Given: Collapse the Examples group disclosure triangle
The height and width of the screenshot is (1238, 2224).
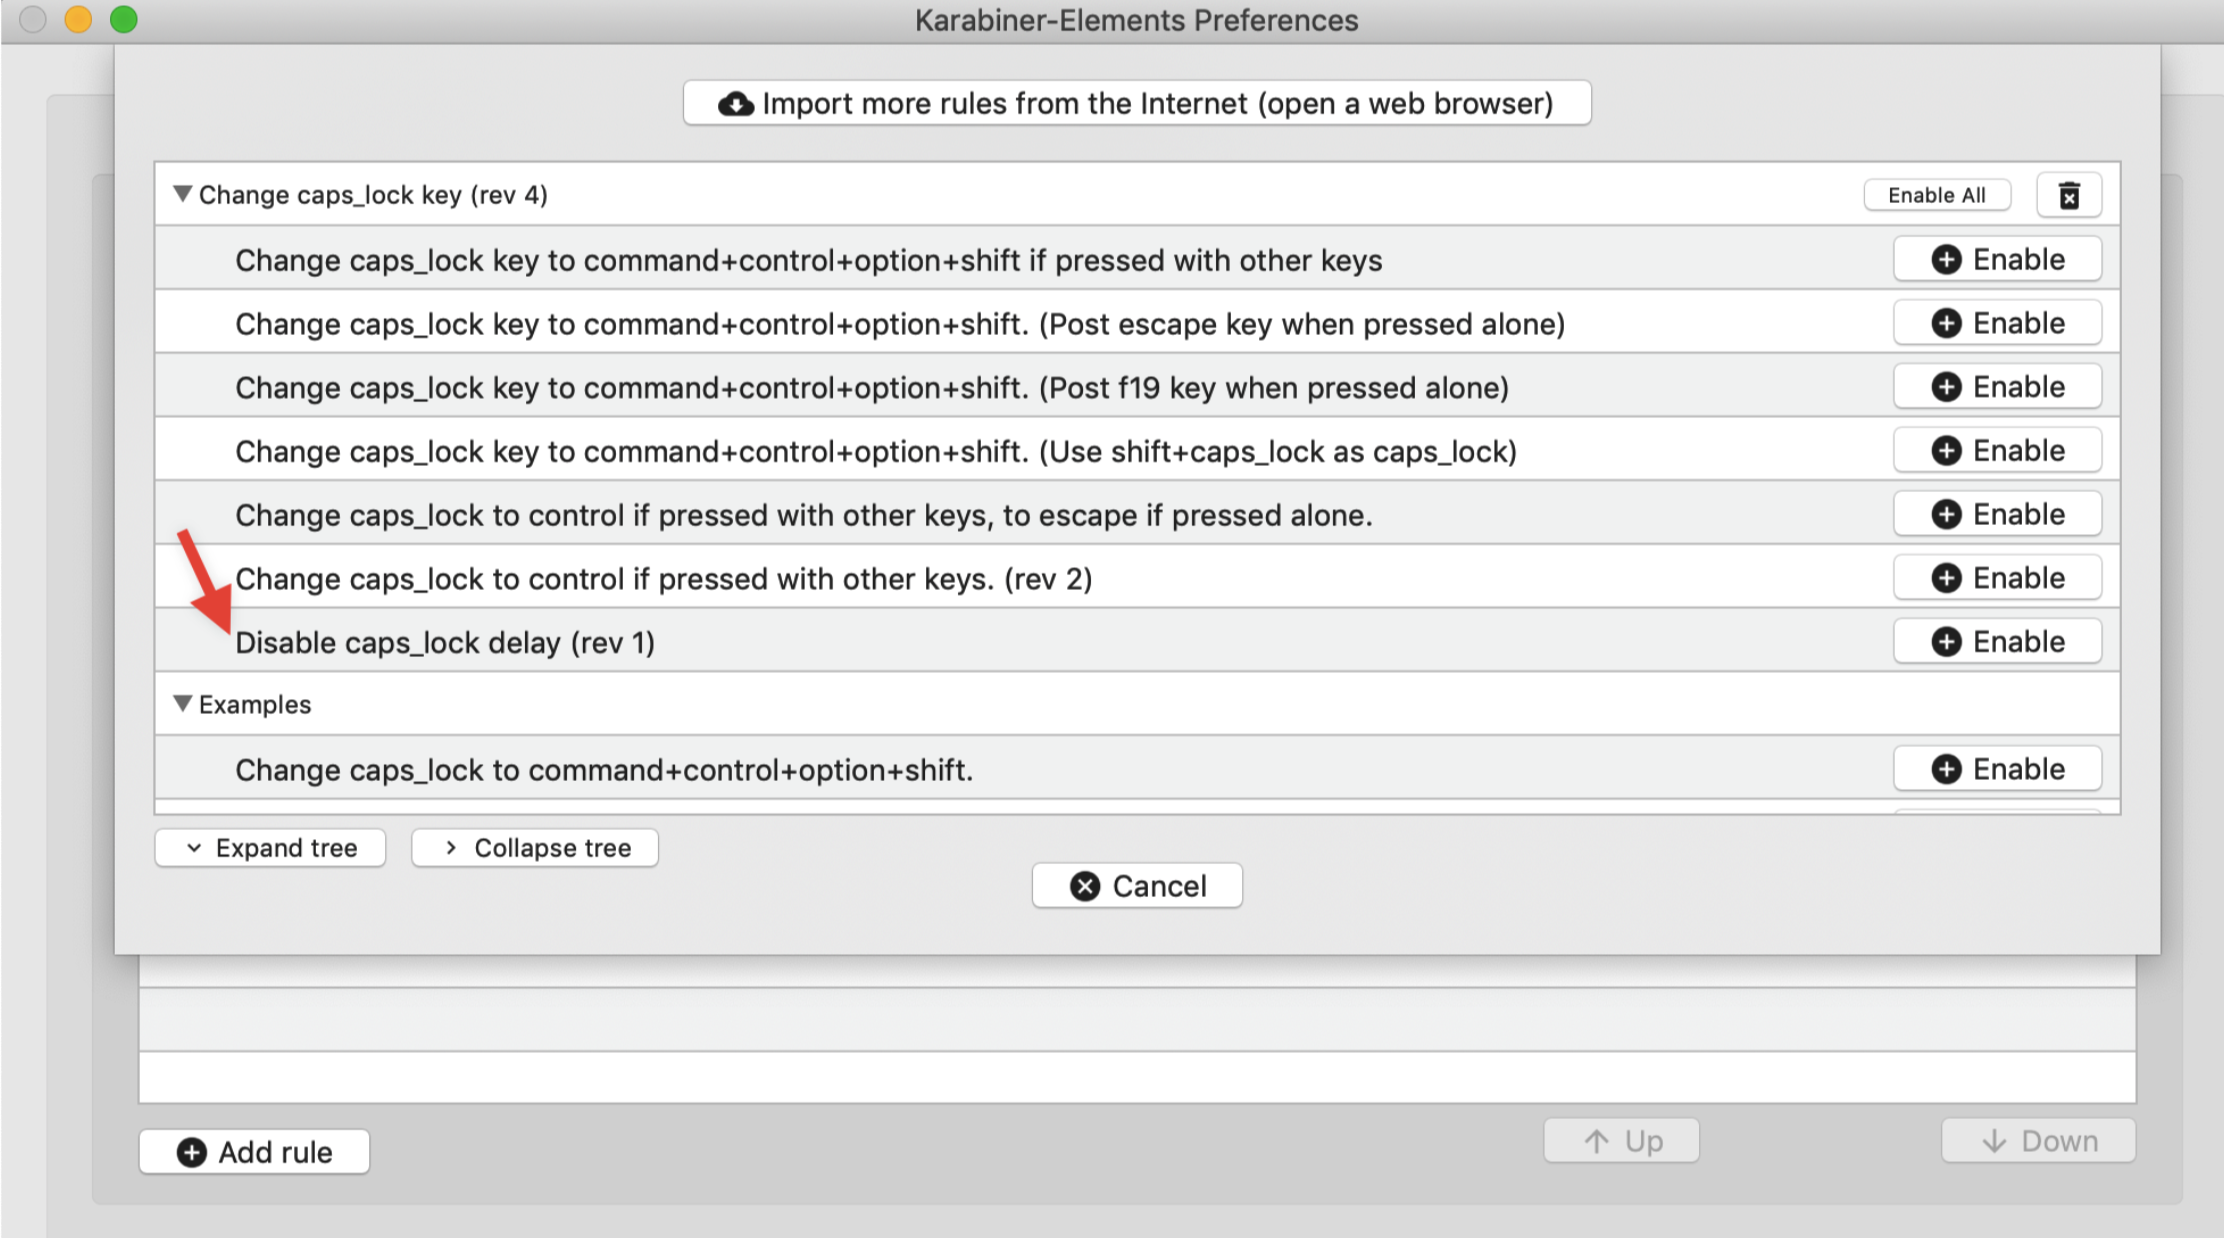Looking at the screenshot, I should (x=182, y=704).
